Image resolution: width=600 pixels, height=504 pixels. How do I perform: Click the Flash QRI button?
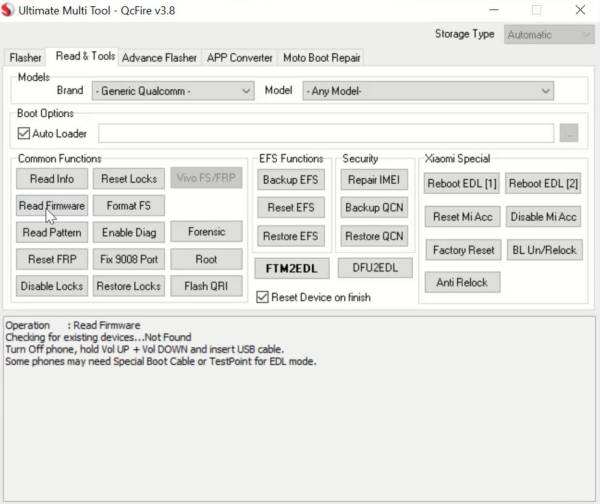tap(206, 286)
